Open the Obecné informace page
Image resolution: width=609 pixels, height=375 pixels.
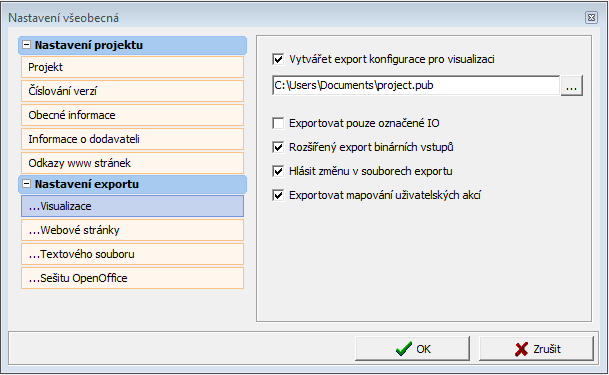(x=132, y=115)
